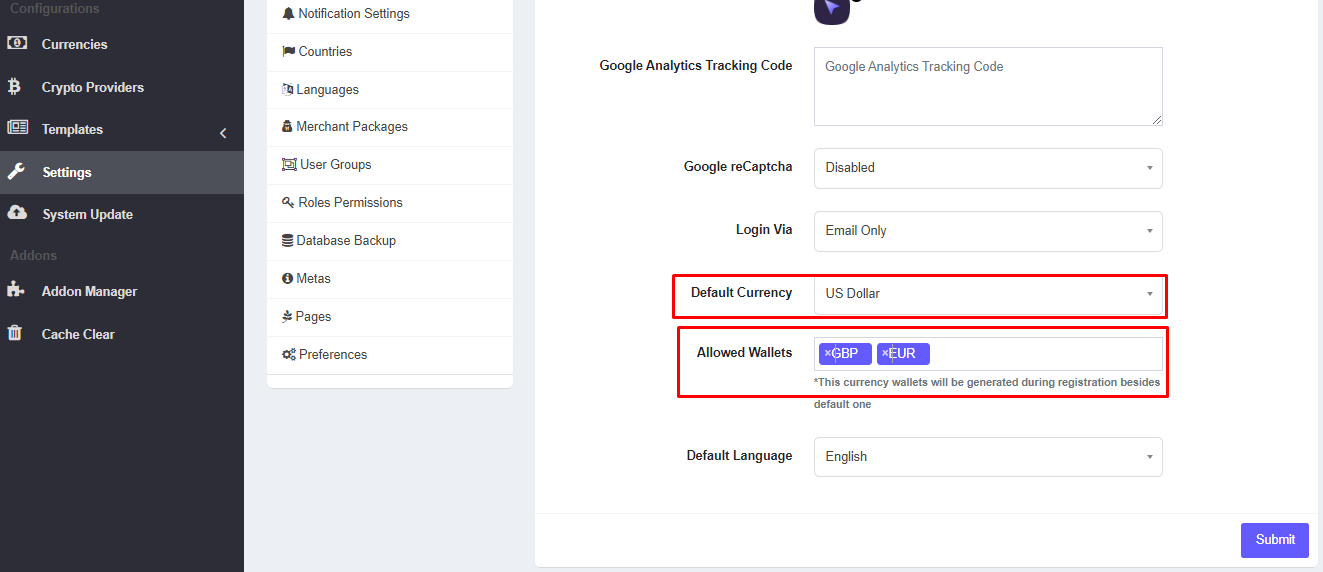Click the Submit button
This screenshot has width=1323, height=572.
[x=1274, y=540]
